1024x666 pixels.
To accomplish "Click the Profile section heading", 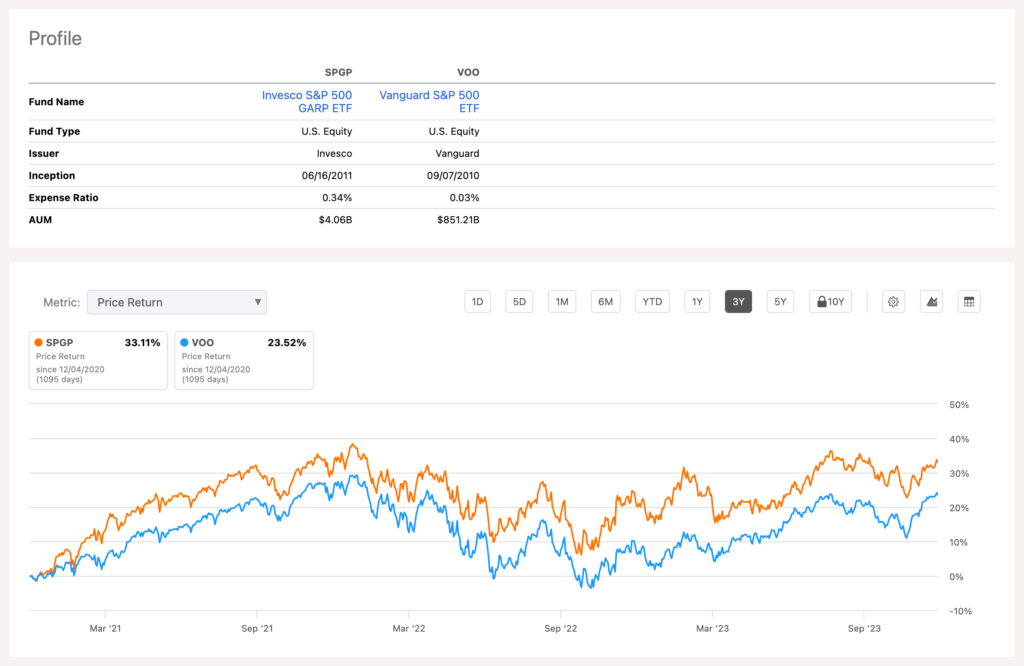I will (x=55, y=39).
